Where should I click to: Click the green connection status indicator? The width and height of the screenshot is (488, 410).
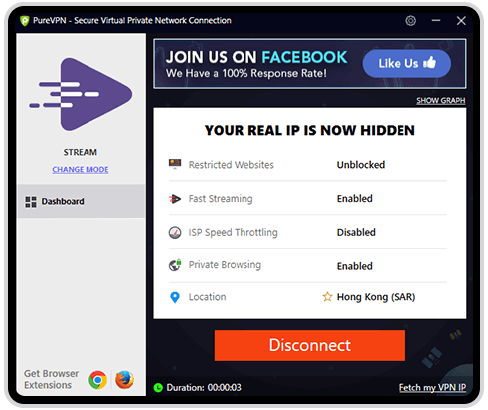click(x=158, y=388)
